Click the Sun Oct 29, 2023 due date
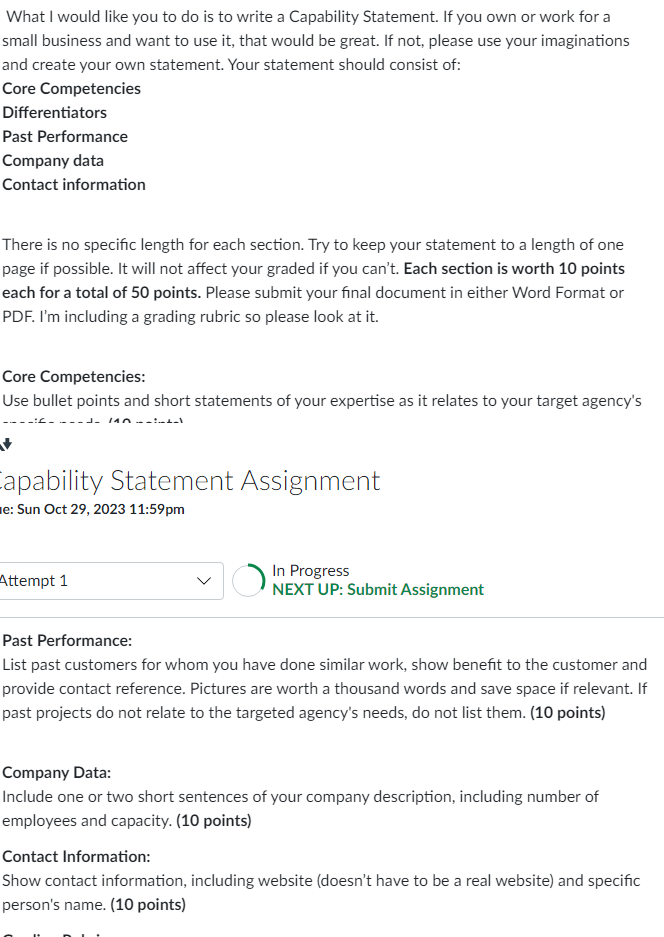The image size is (664, 937). (x=100, y=509)
